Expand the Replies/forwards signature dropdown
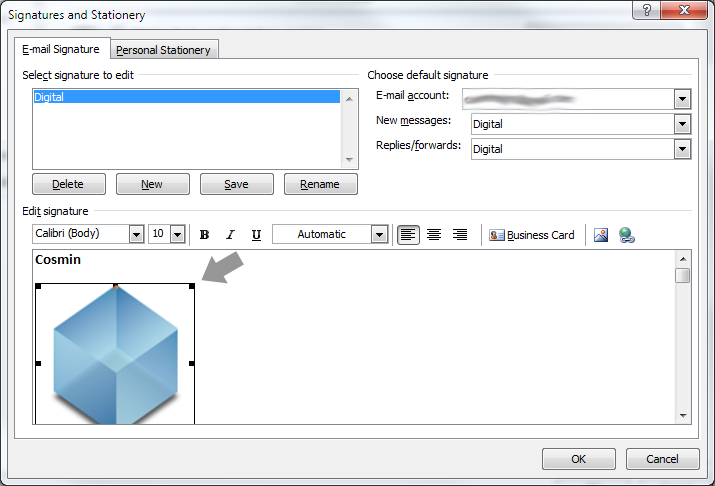 (x=682, y=149)
